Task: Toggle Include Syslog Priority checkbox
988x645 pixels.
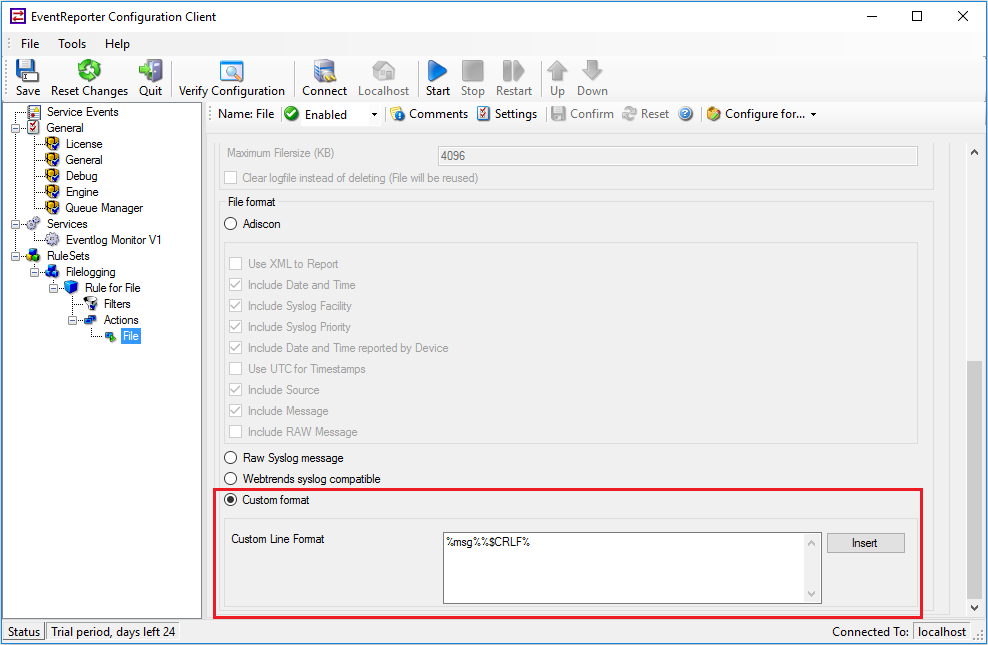Action: tap(236, 326)
